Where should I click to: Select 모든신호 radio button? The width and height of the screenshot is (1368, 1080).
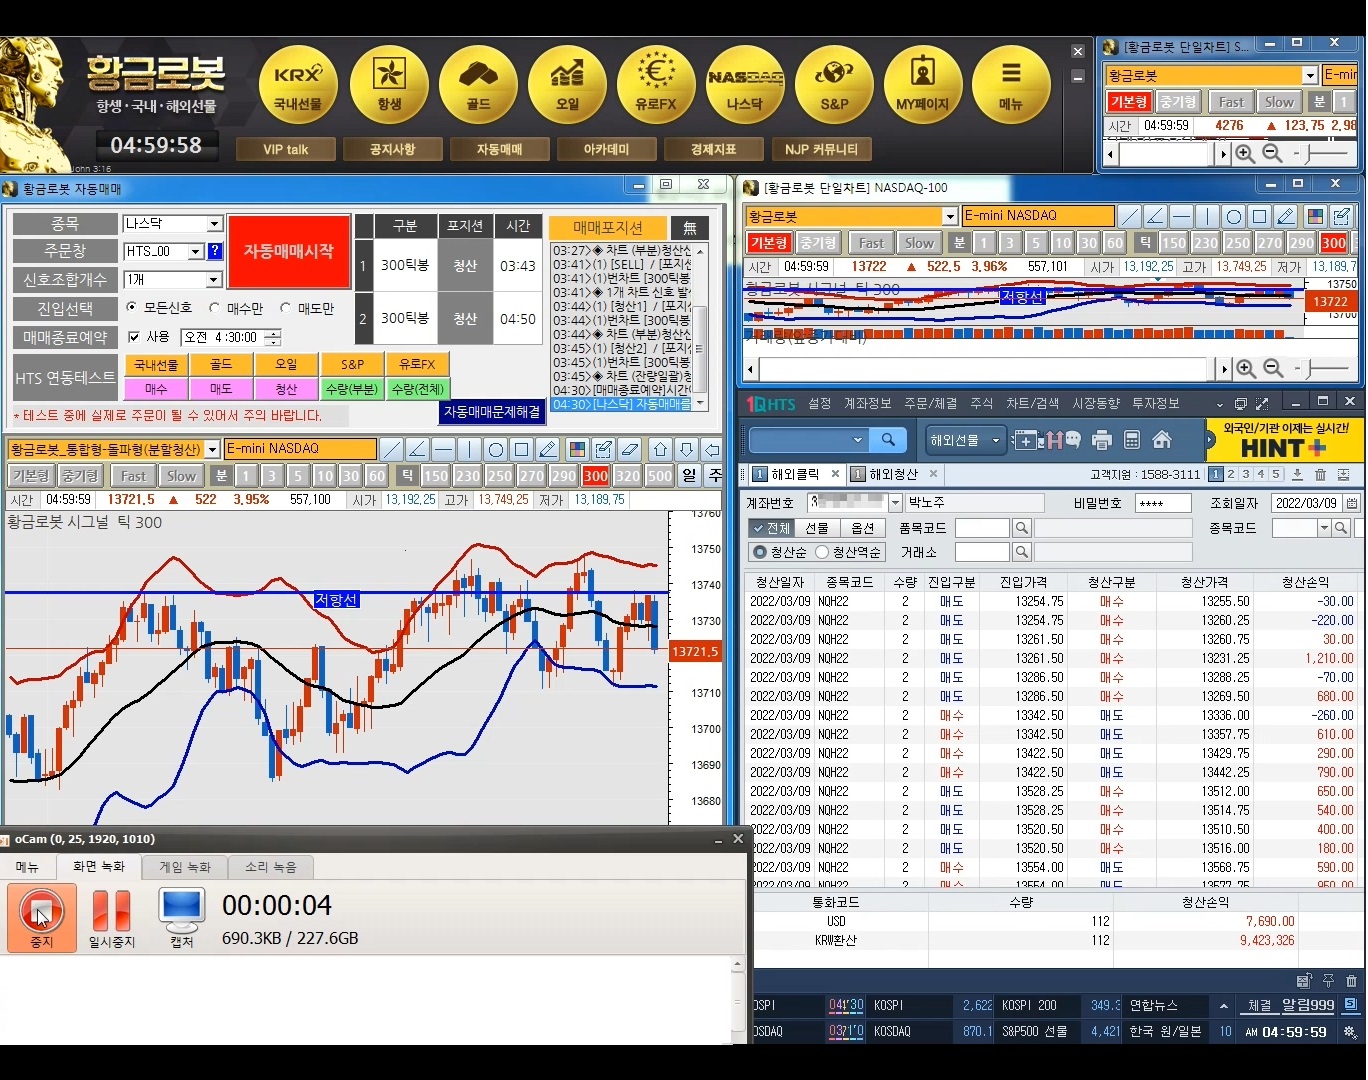[x=131, y=308]
